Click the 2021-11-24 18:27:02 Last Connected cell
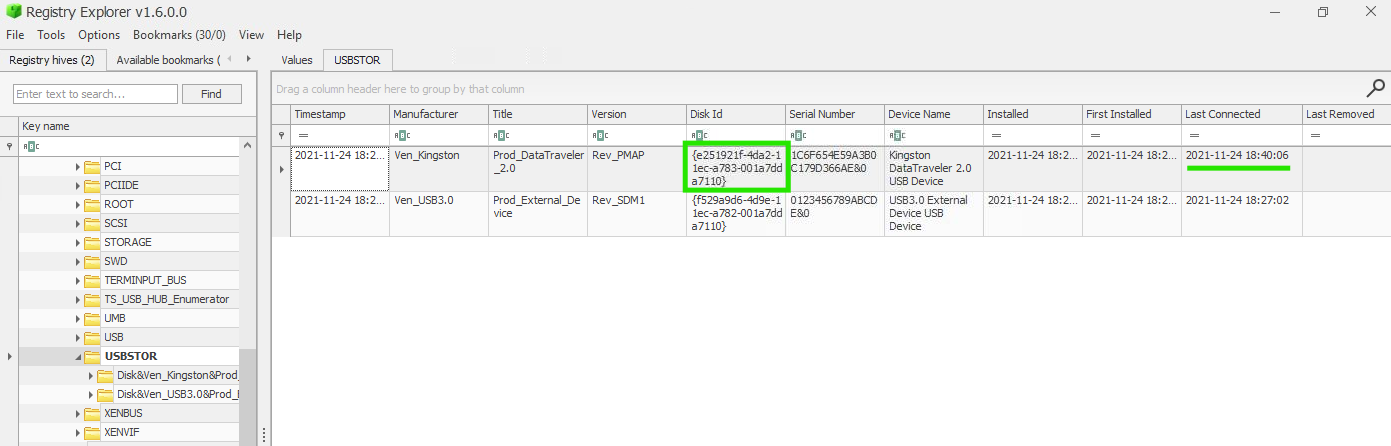The width and height of the screenshot is (1391, 446). click(1241, 214)
